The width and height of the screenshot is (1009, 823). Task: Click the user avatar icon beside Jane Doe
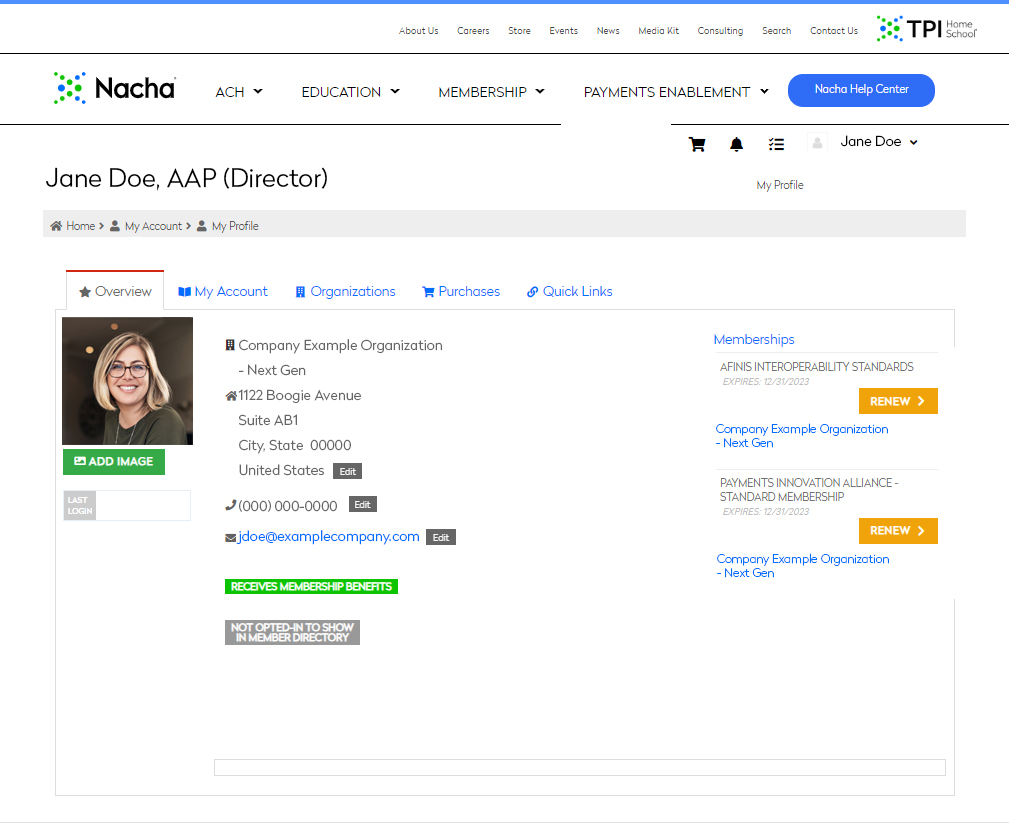pyautogui.click(x=817, y=142)
